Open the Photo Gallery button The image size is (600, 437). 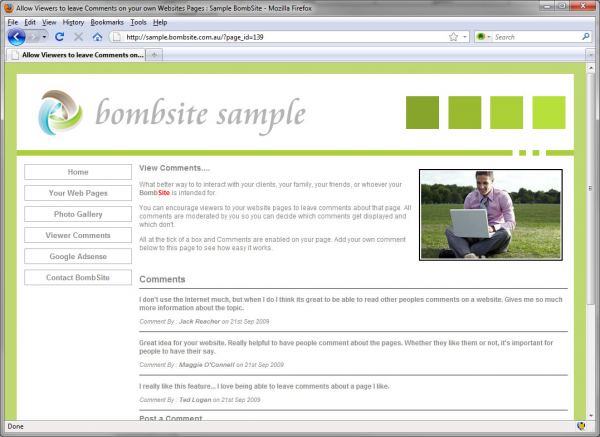pyautogui.click(x=78, y=214)
